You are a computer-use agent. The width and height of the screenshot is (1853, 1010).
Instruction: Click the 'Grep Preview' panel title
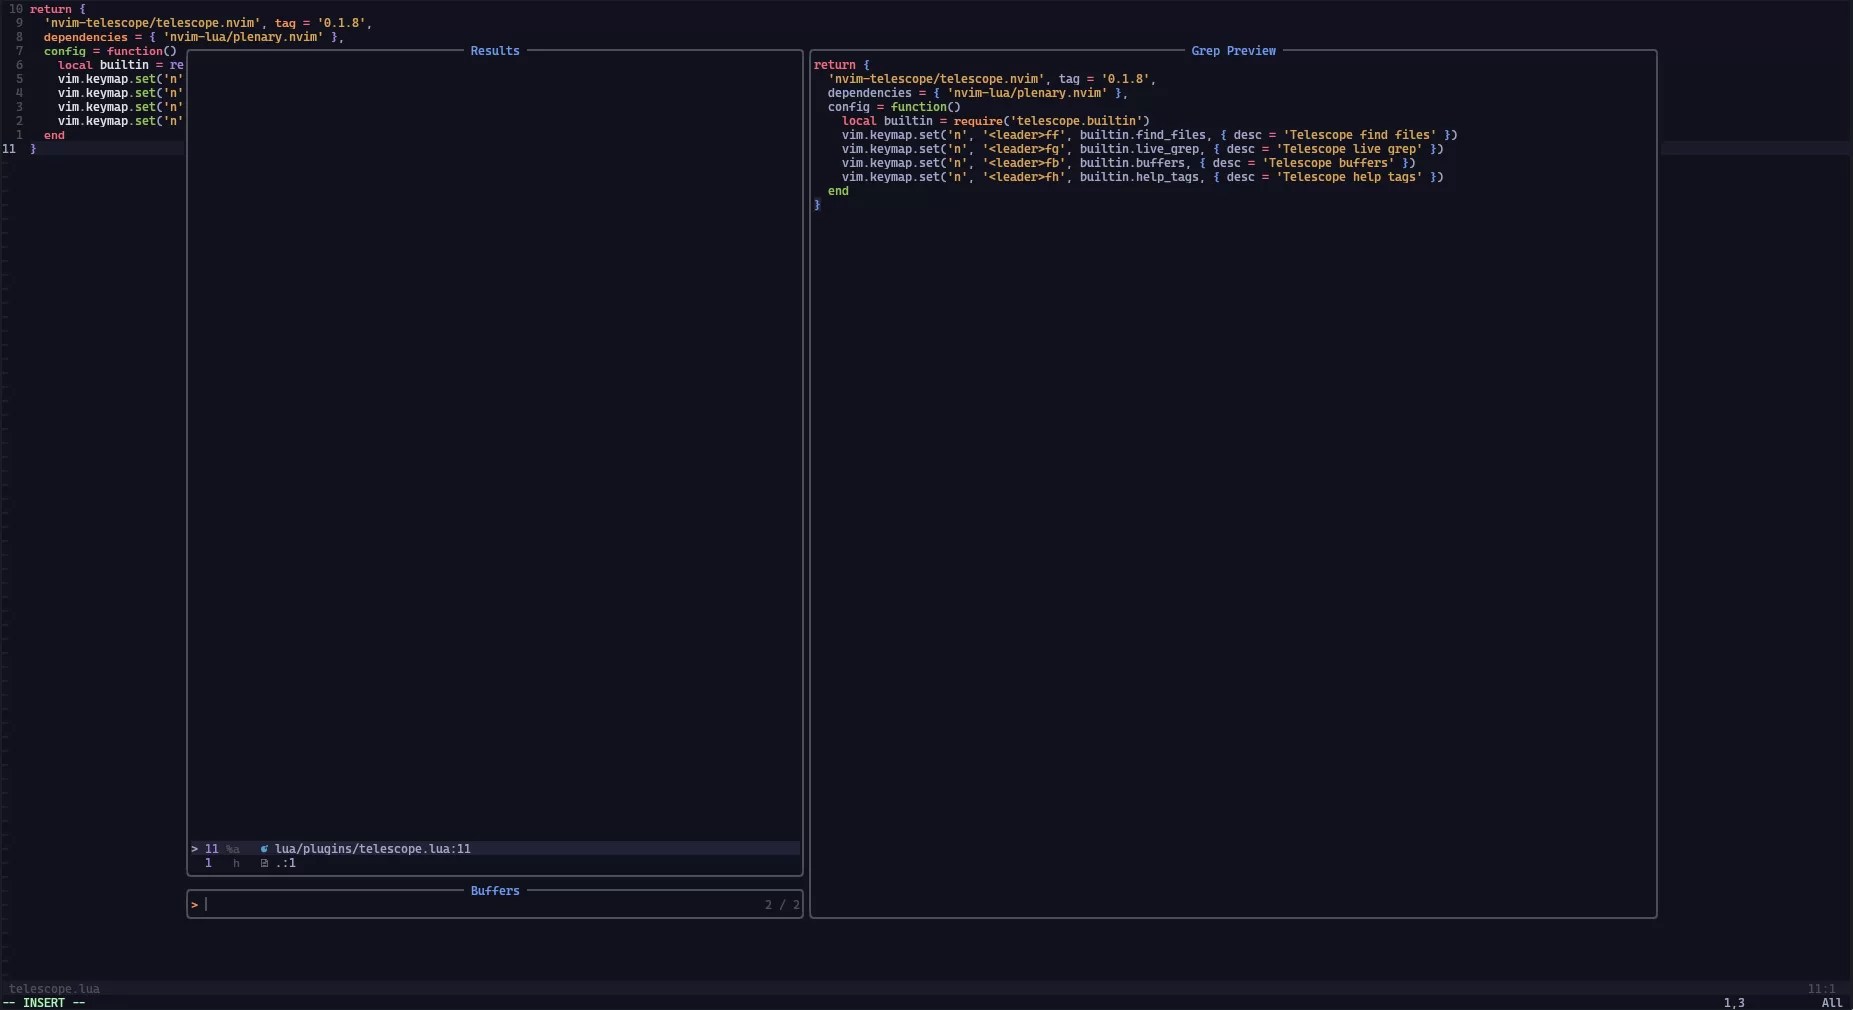pos(1233,51)
